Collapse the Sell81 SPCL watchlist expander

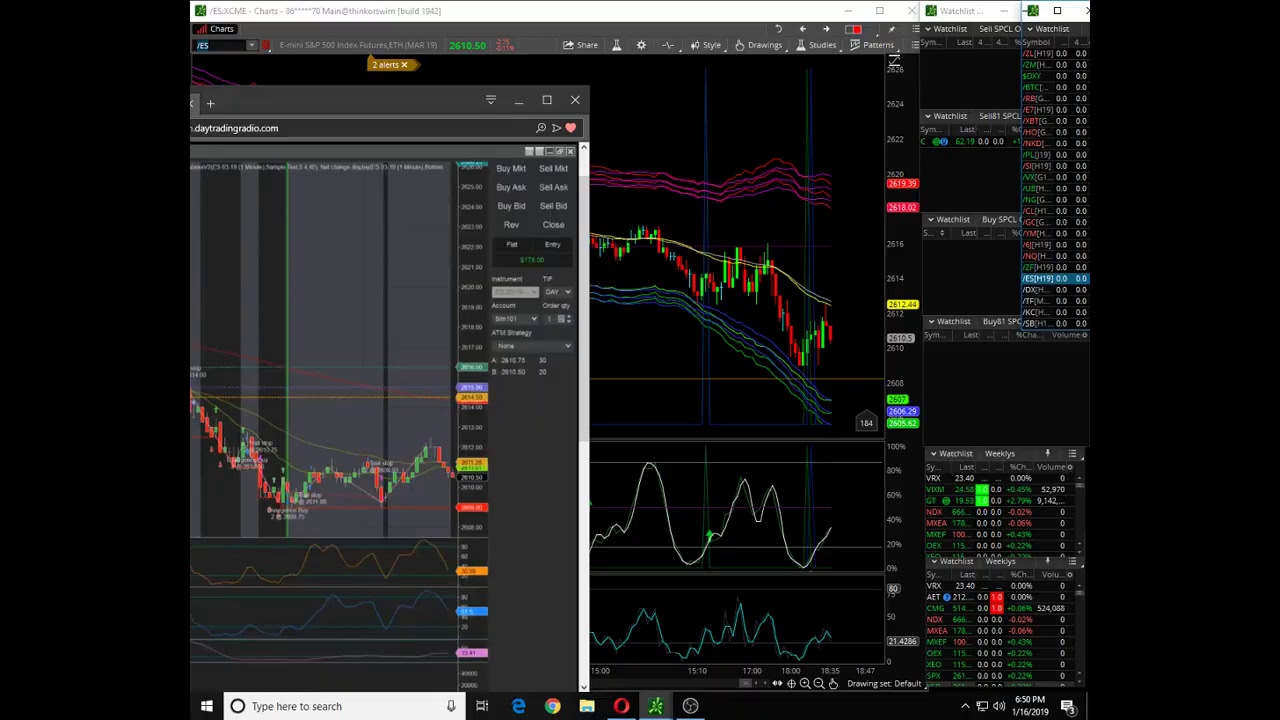(x=927, y=116)
